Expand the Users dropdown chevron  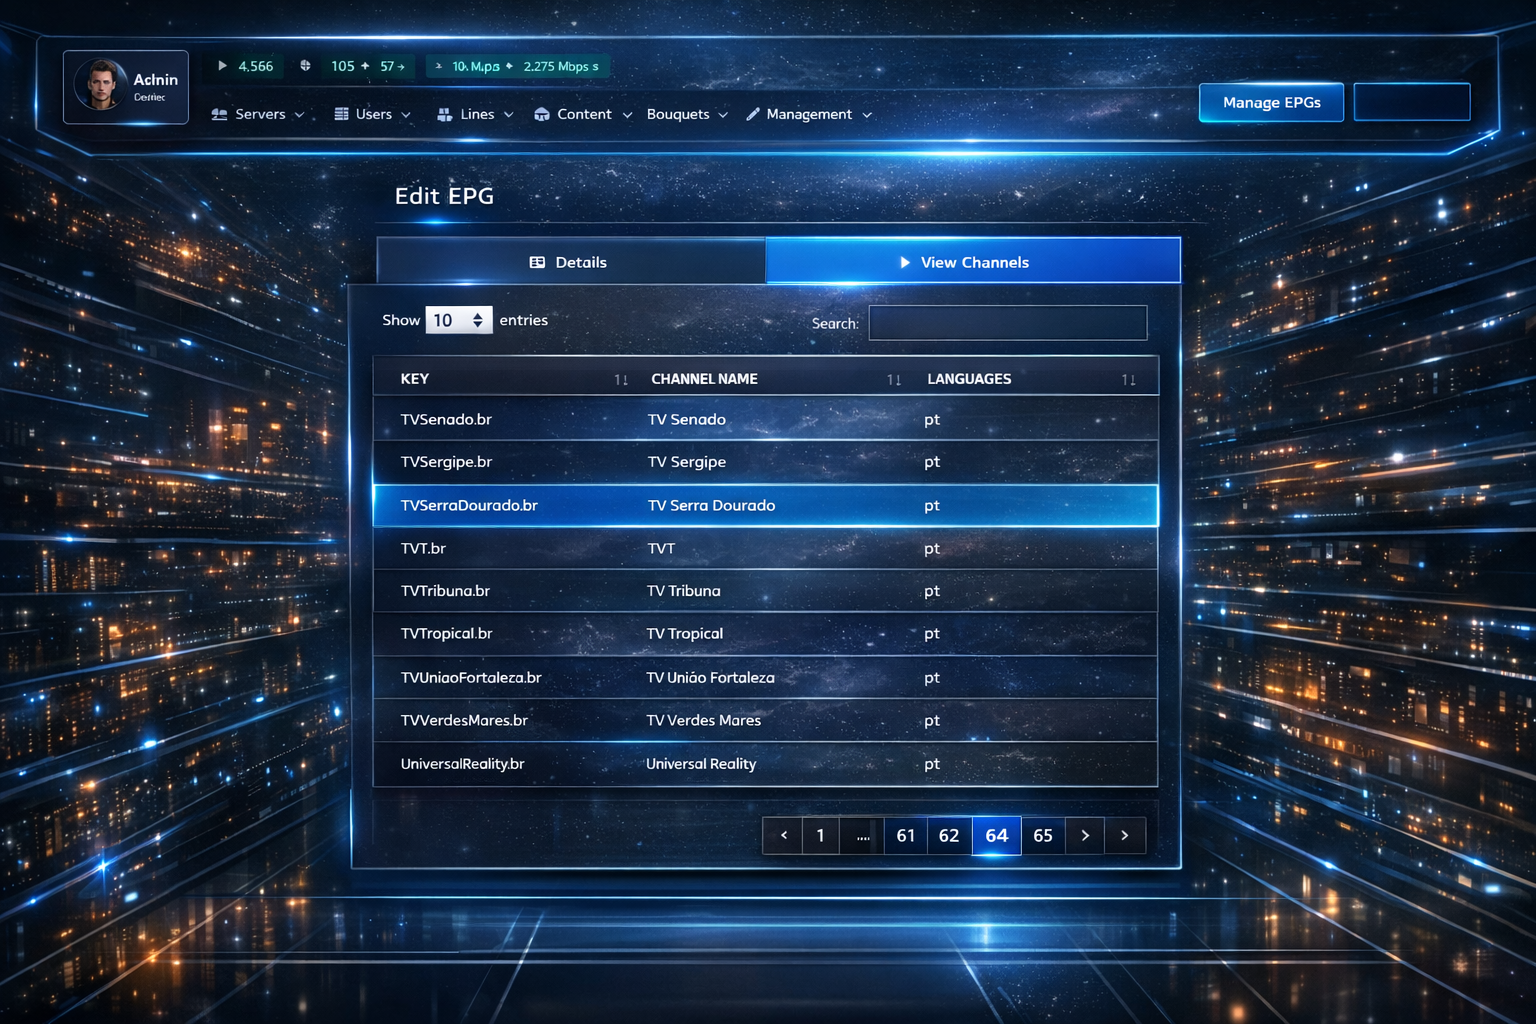(406, 115)
